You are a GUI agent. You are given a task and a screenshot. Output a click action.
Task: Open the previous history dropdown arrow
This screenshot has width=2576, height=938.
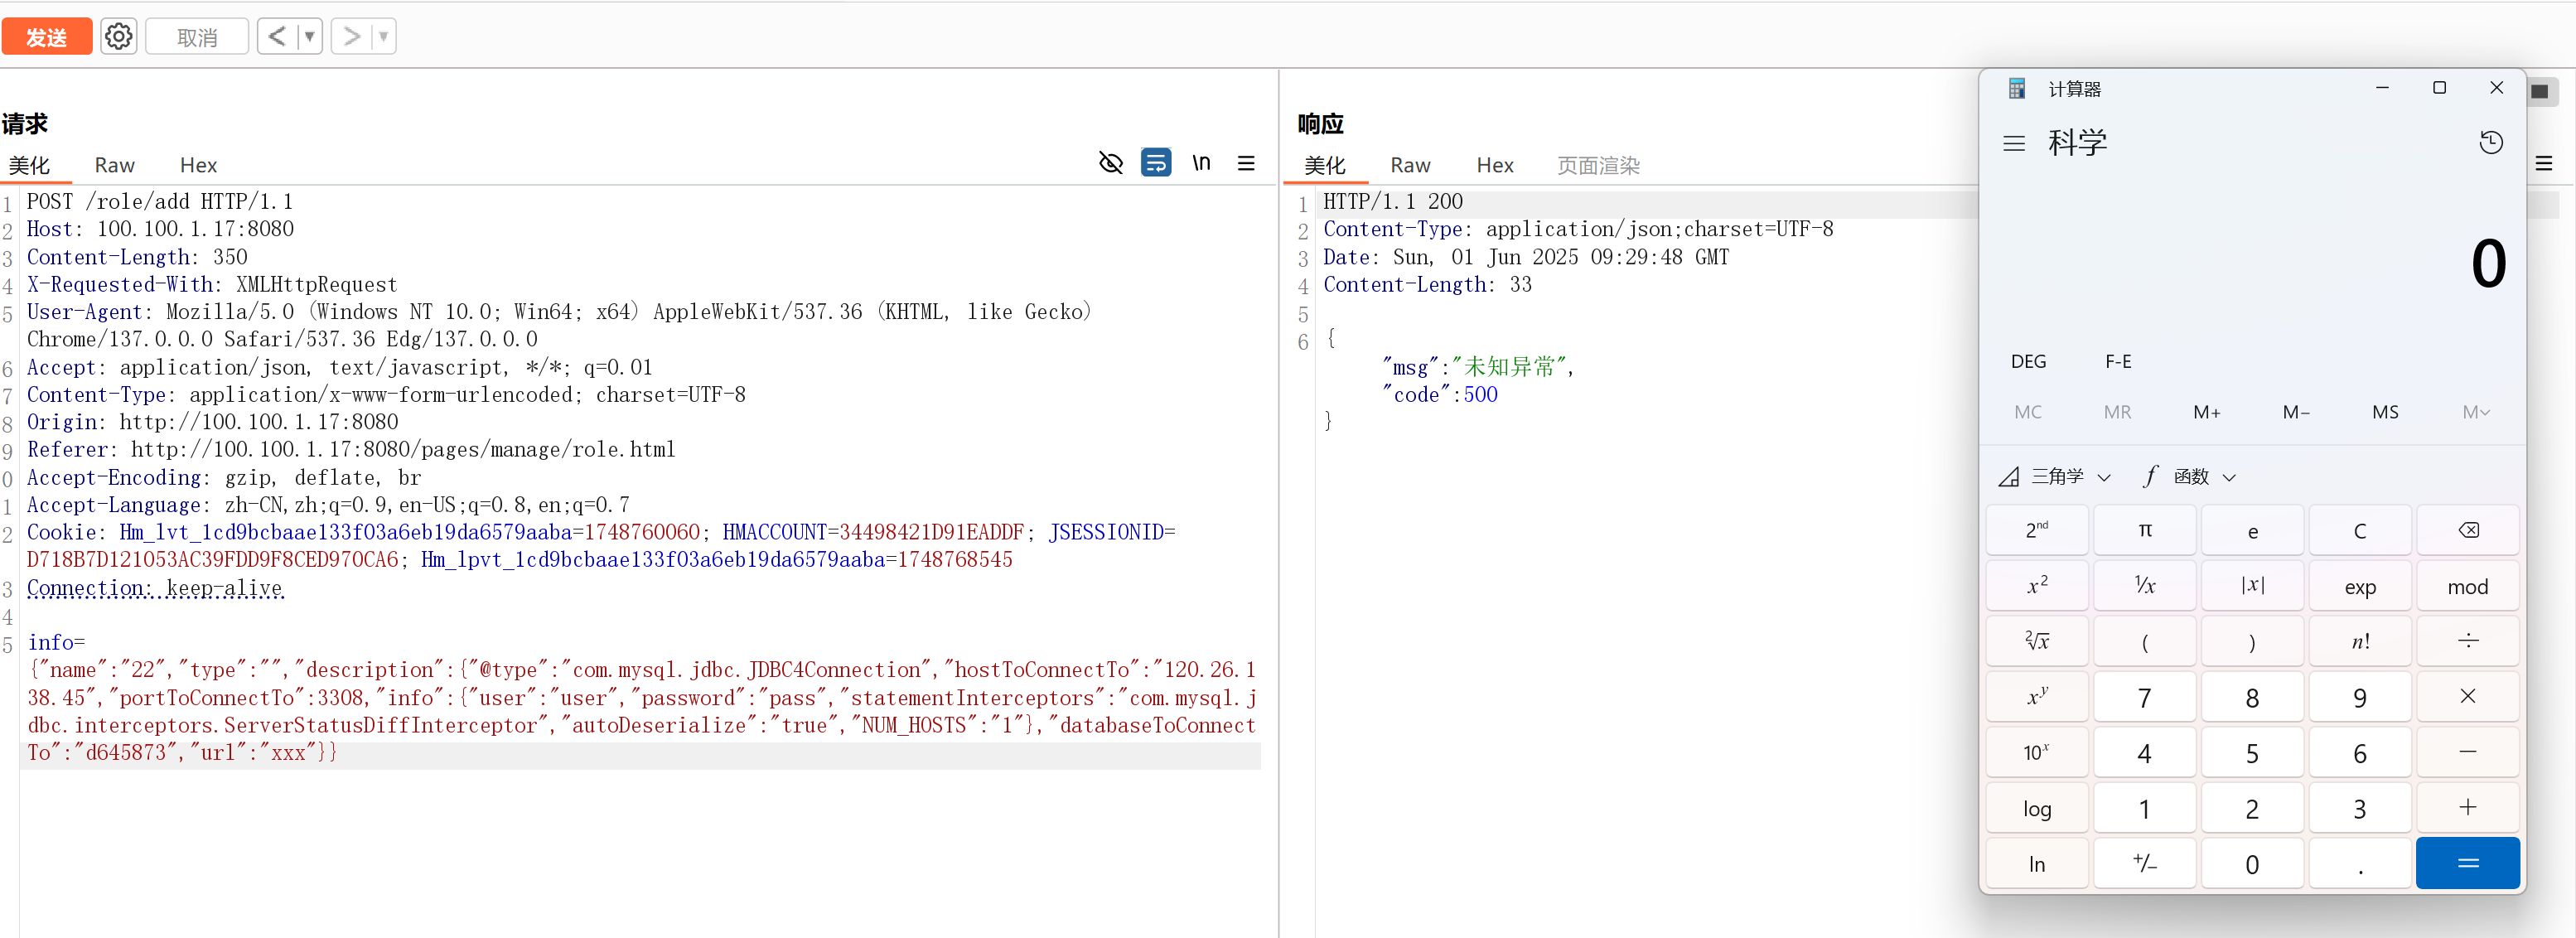(310, 37)
